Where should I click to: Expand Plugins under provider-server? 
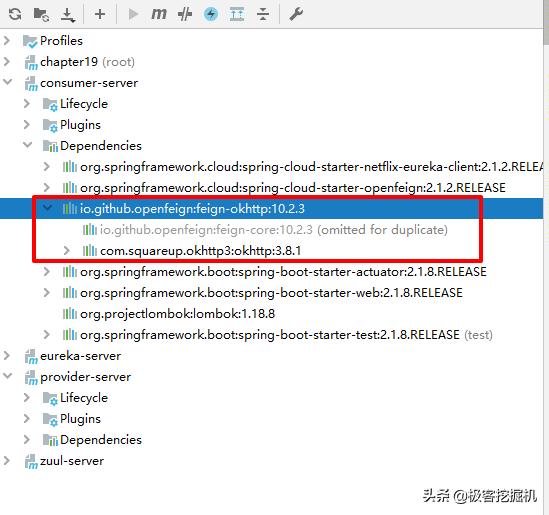pyautogui.click(x=27, y=419)
